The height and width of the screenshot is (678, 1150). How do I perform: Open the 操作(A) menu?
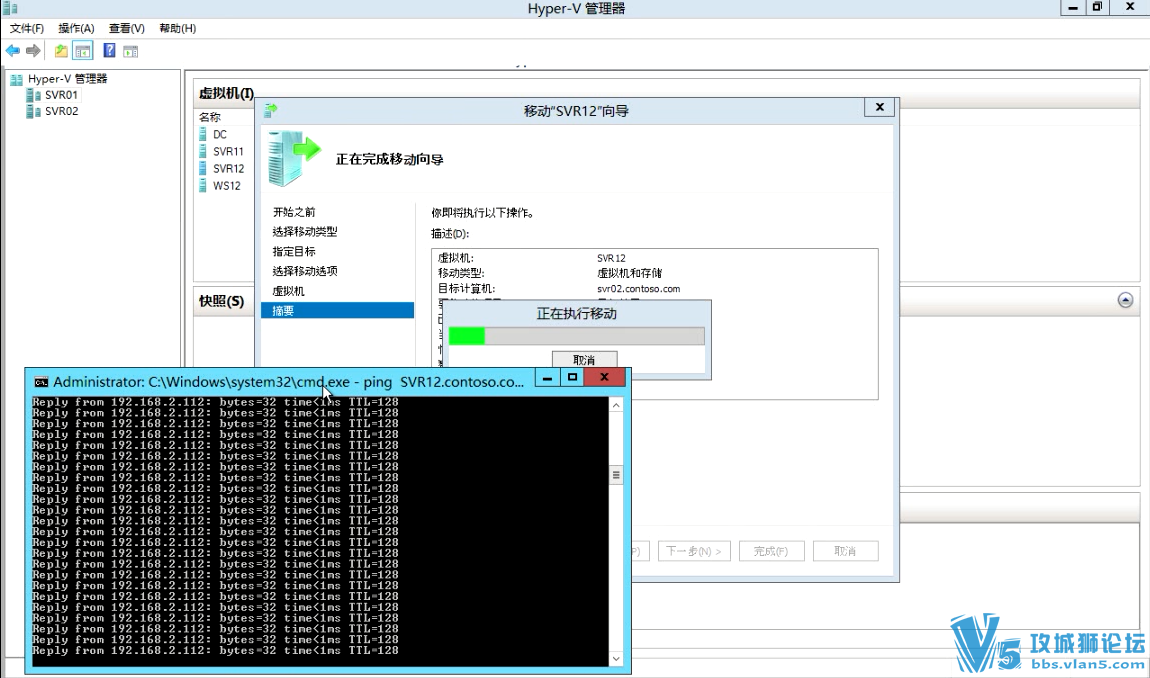[x=76, y=28]
